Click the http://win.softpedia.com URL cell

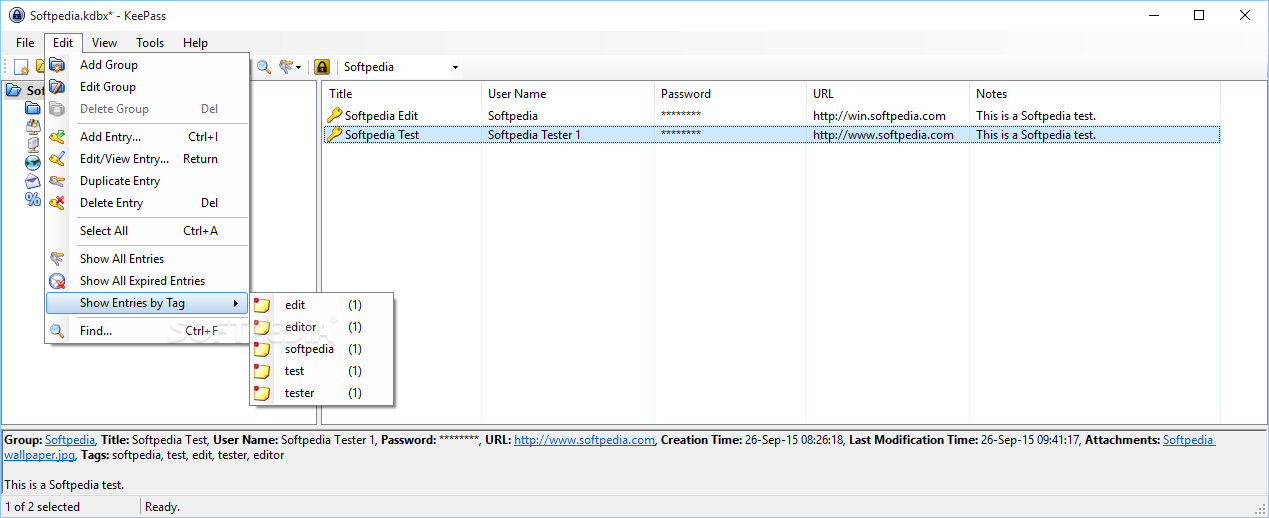point(879,116)
